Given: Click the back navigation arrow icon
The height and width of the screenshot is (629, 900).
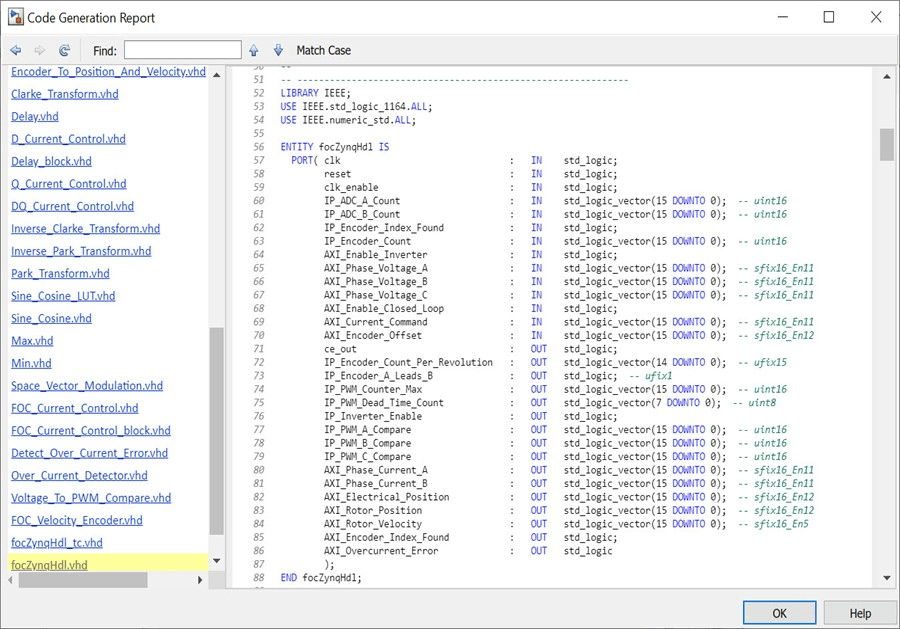Looking at the screenshot, I should click(16, 50).
